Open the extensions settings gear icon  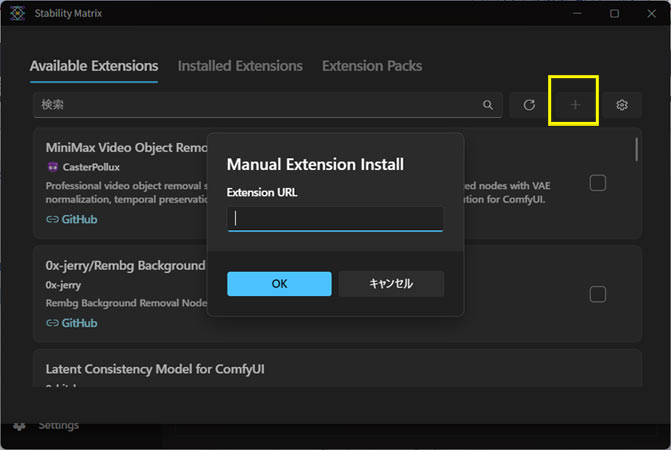(622, 105)
